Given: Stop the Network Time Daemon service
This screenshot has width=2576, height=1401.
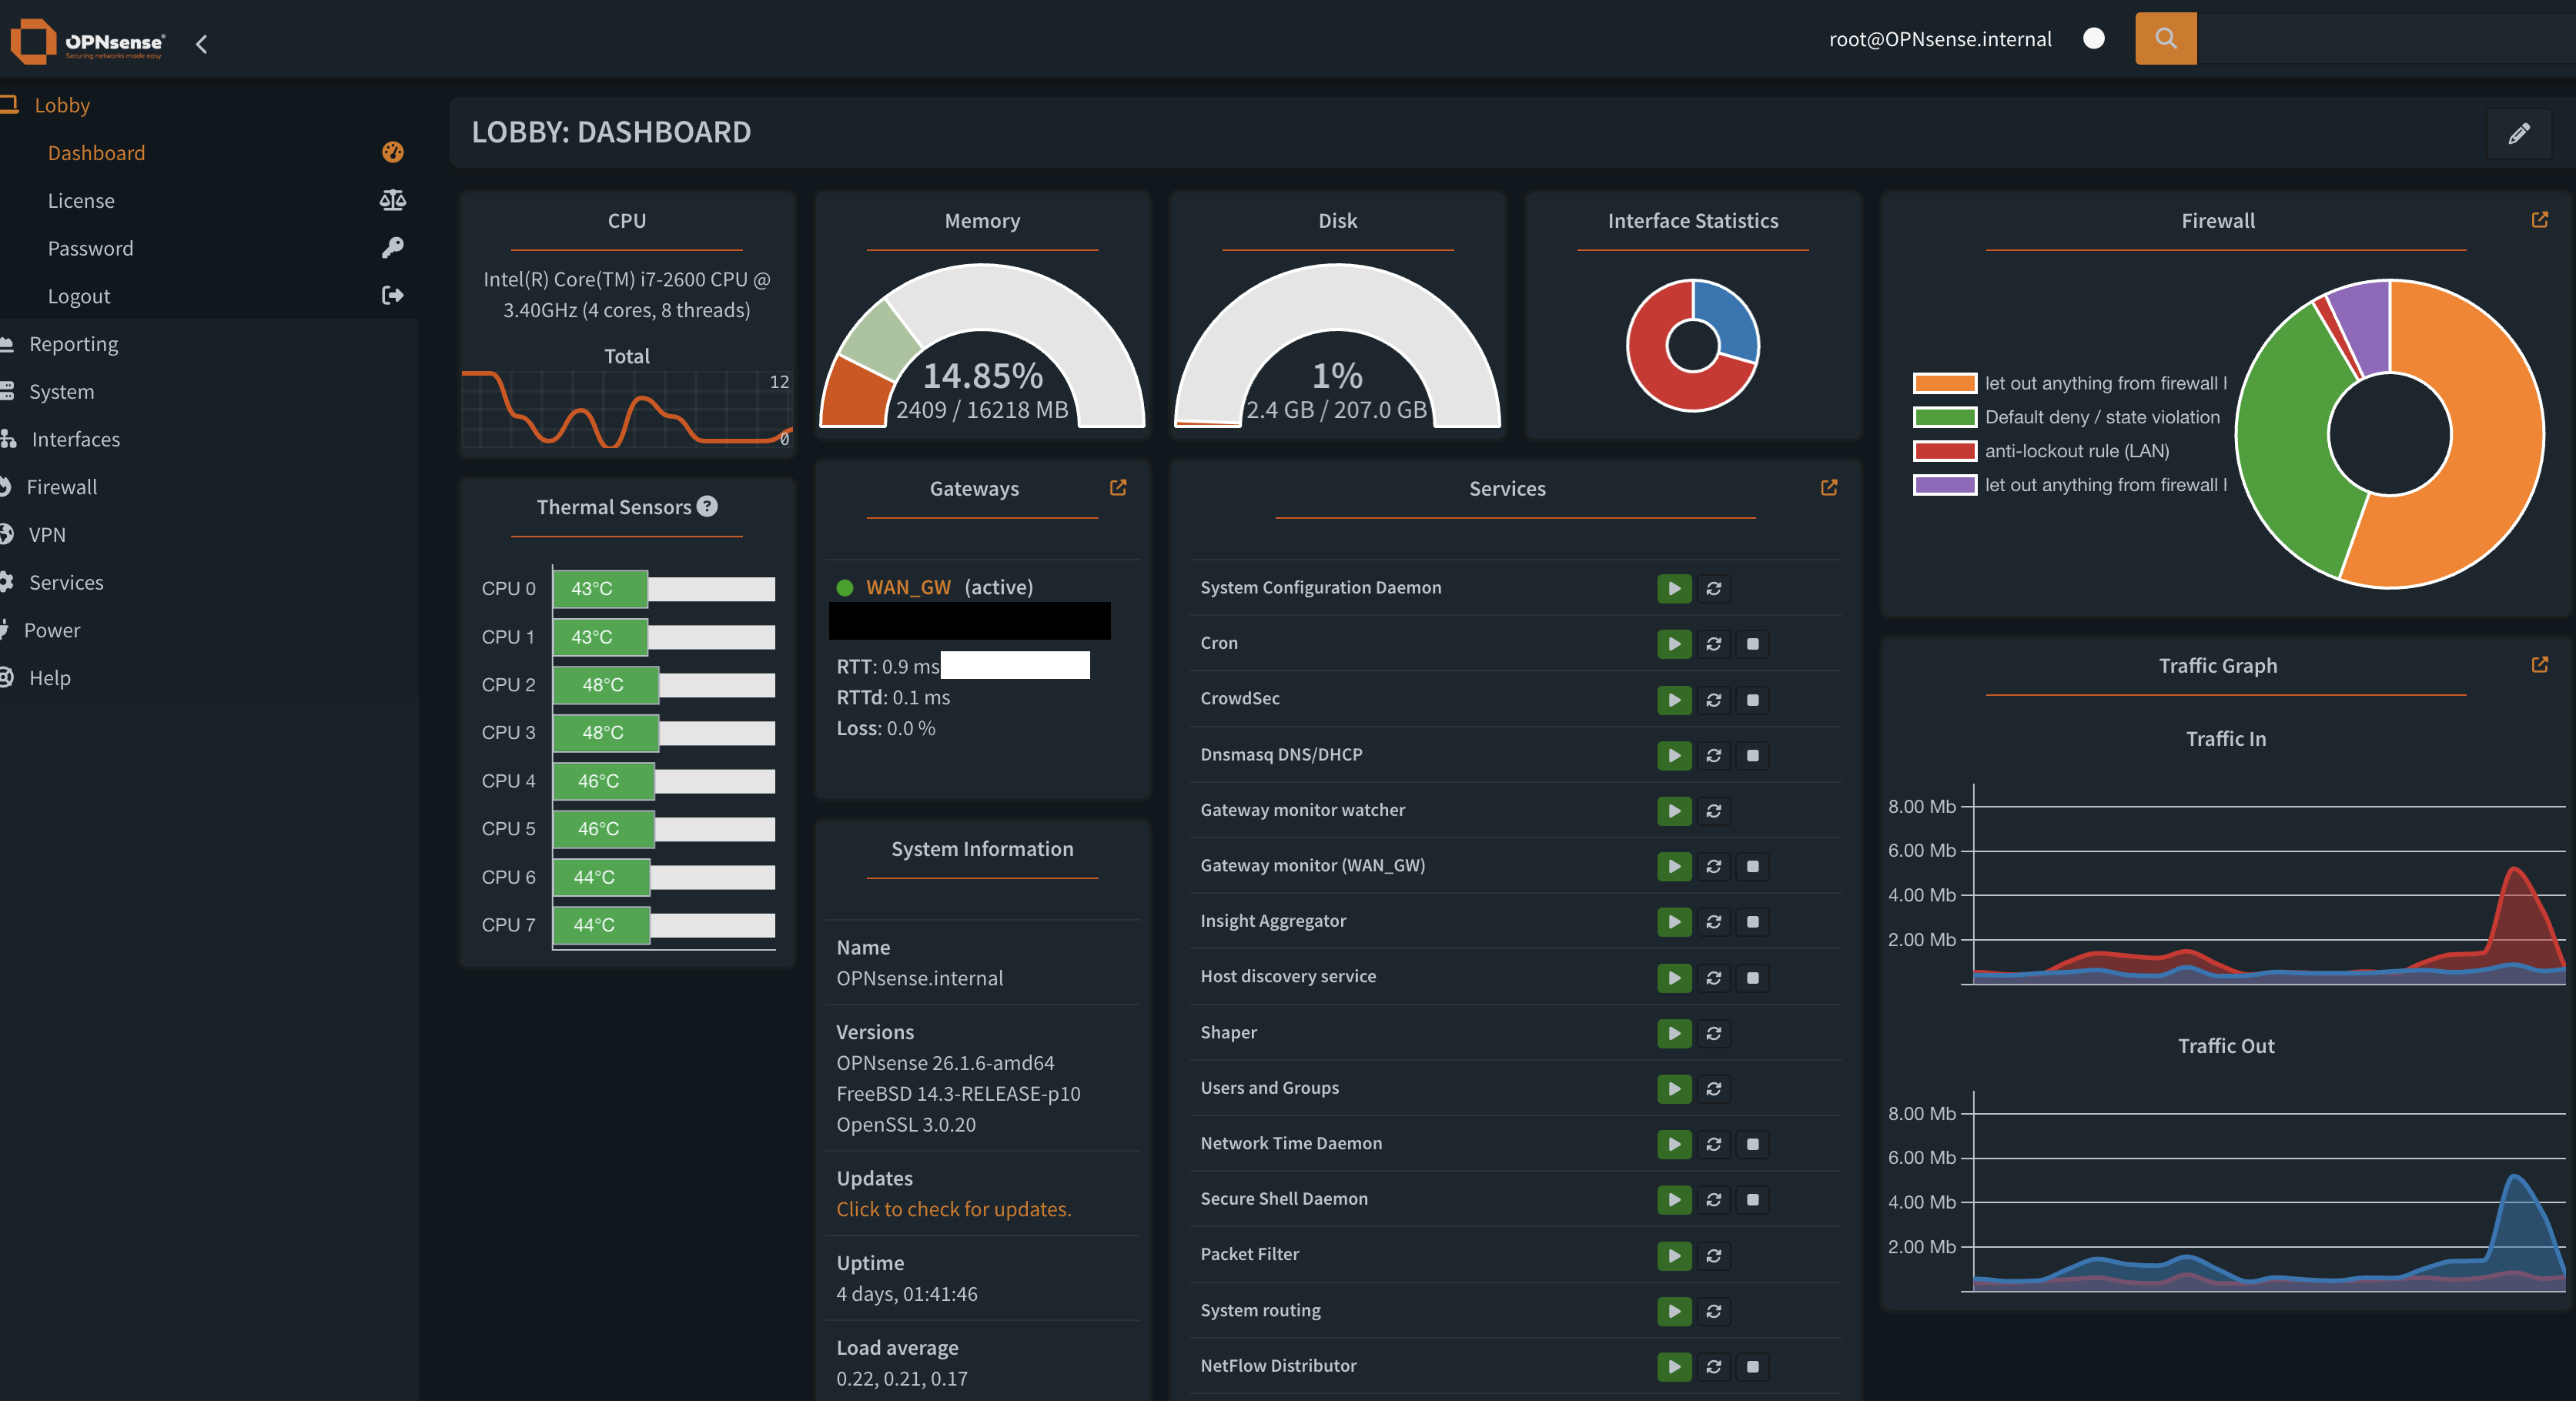Looking at the screenshot, I should pyautogui.click(x=1752, y=1144).
